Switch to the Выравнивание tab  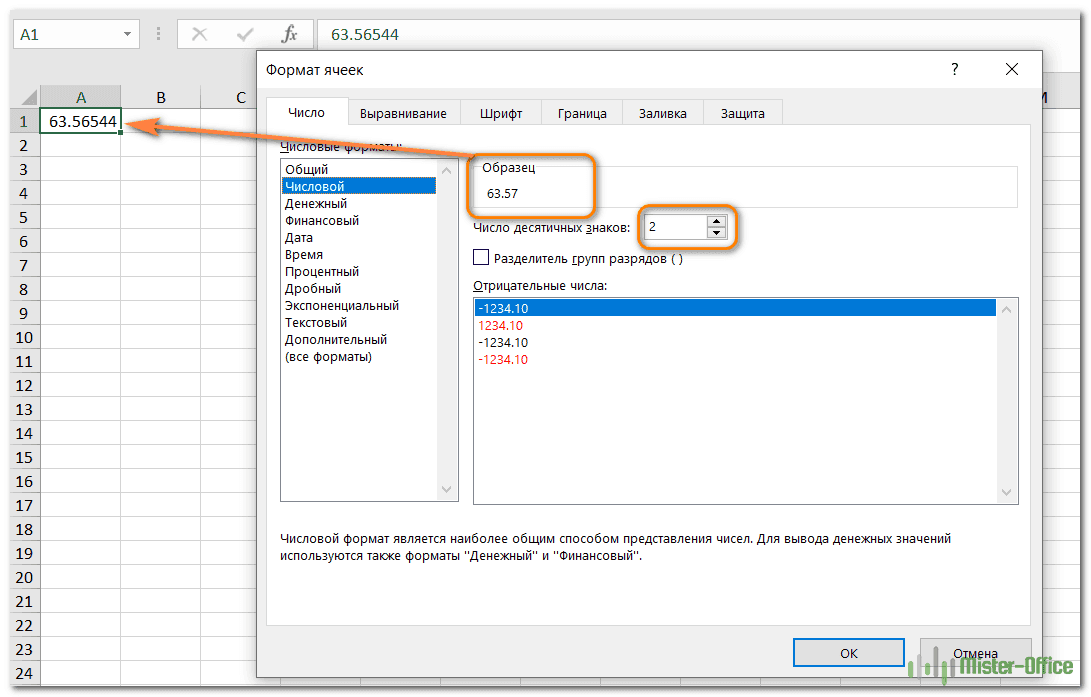click(403, 113)
